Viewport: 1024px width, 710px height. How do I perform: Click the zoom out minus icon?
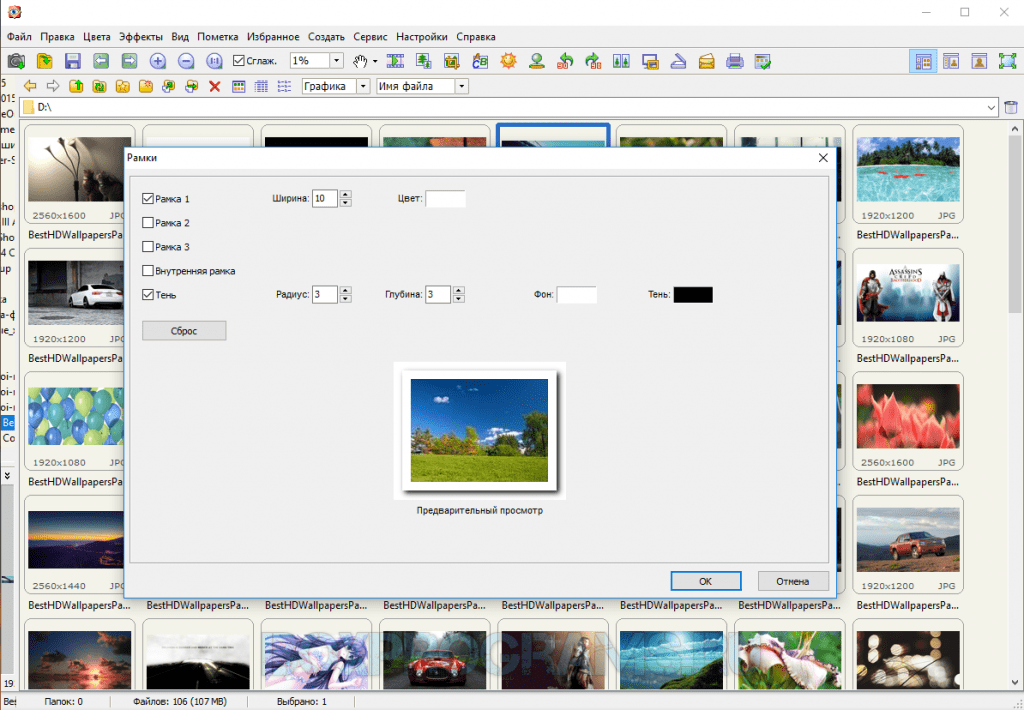point(185,61)
